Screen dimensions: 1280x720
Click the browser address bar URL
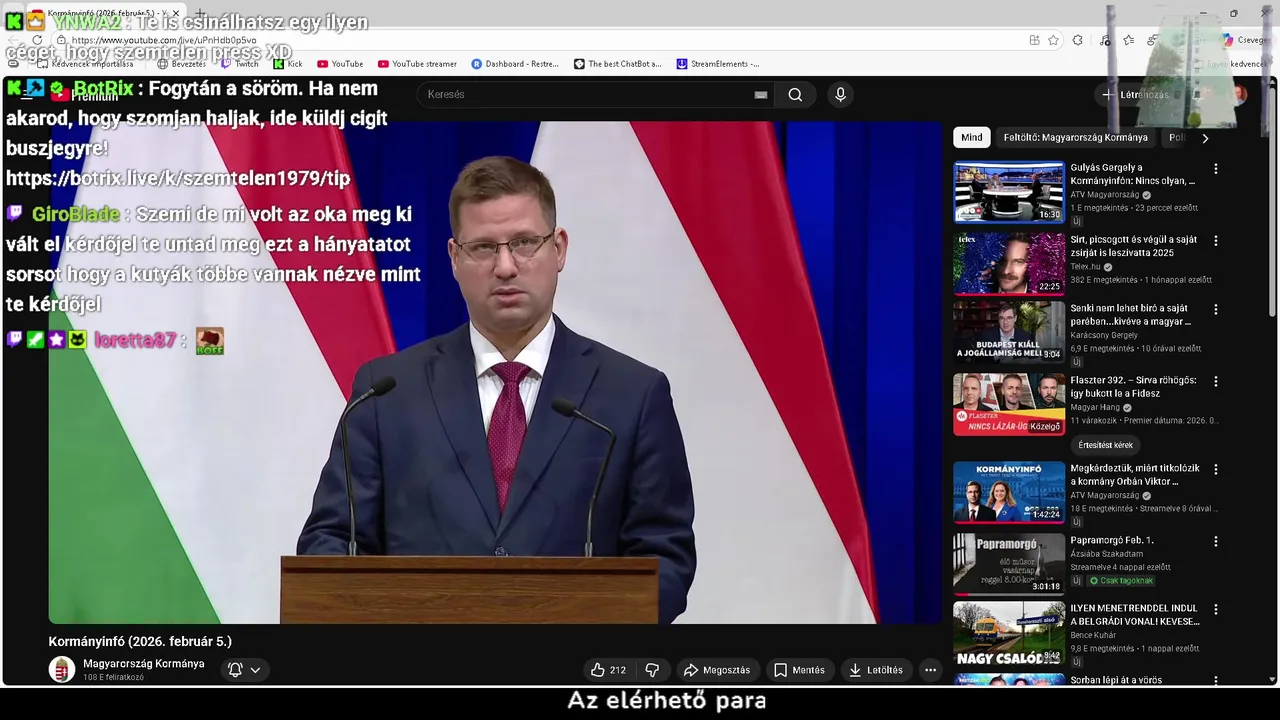click(164, 40)
